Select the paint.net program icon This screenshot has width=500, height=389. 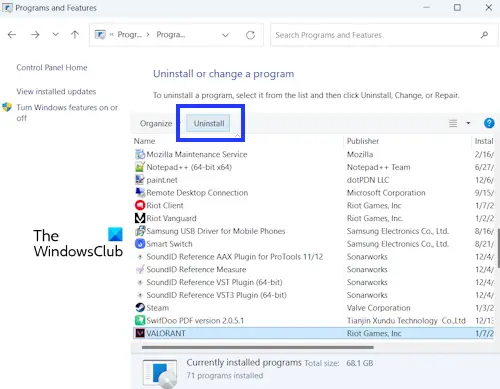(140, 180)
